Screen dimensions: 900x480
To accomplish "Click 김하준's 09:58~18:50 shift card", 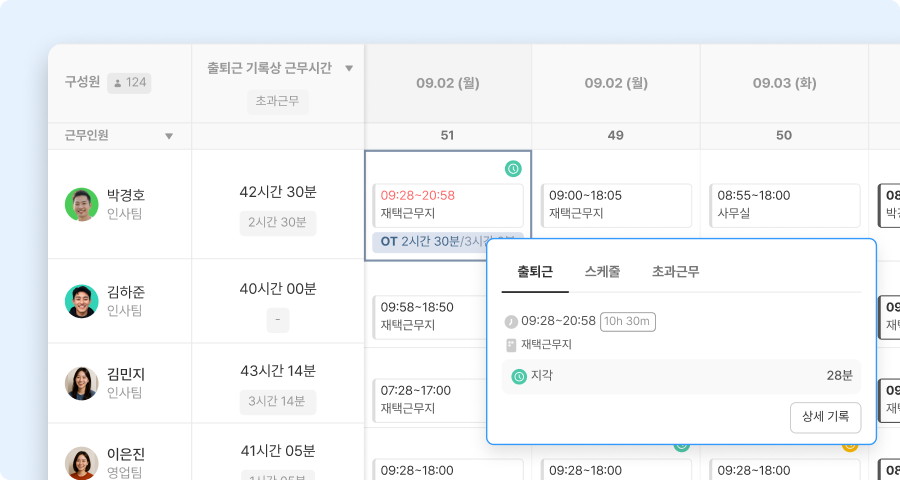I will (429, 317).
